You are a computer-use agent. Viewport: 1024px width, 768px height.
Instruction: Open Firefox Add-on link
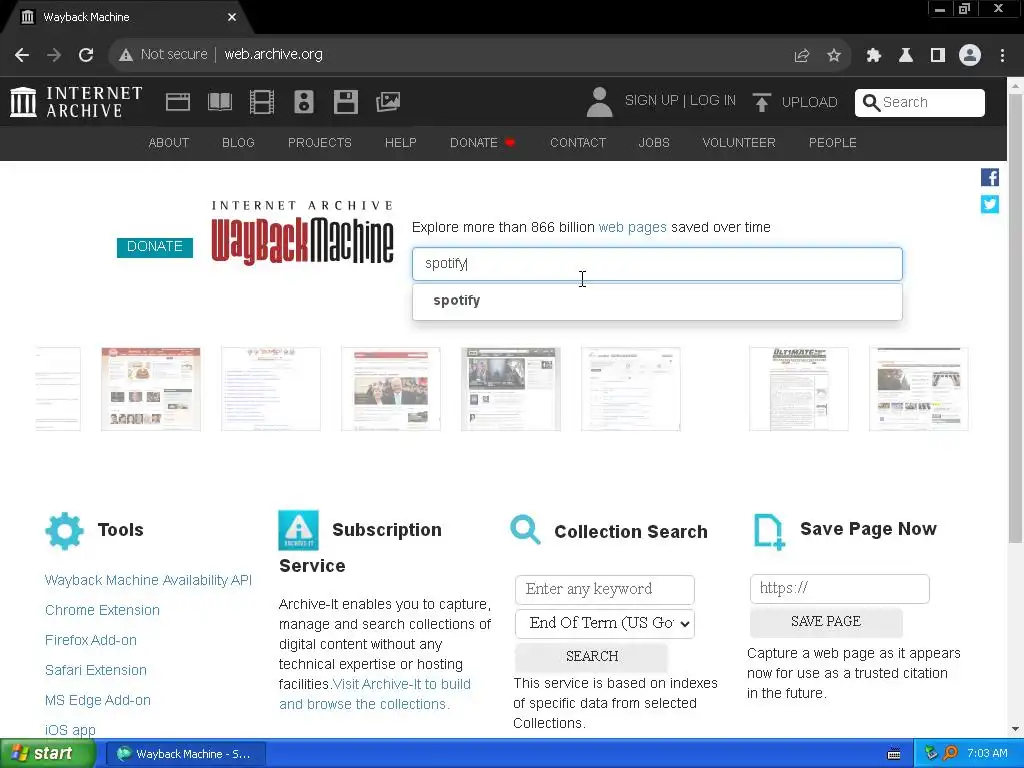point(91,640)
